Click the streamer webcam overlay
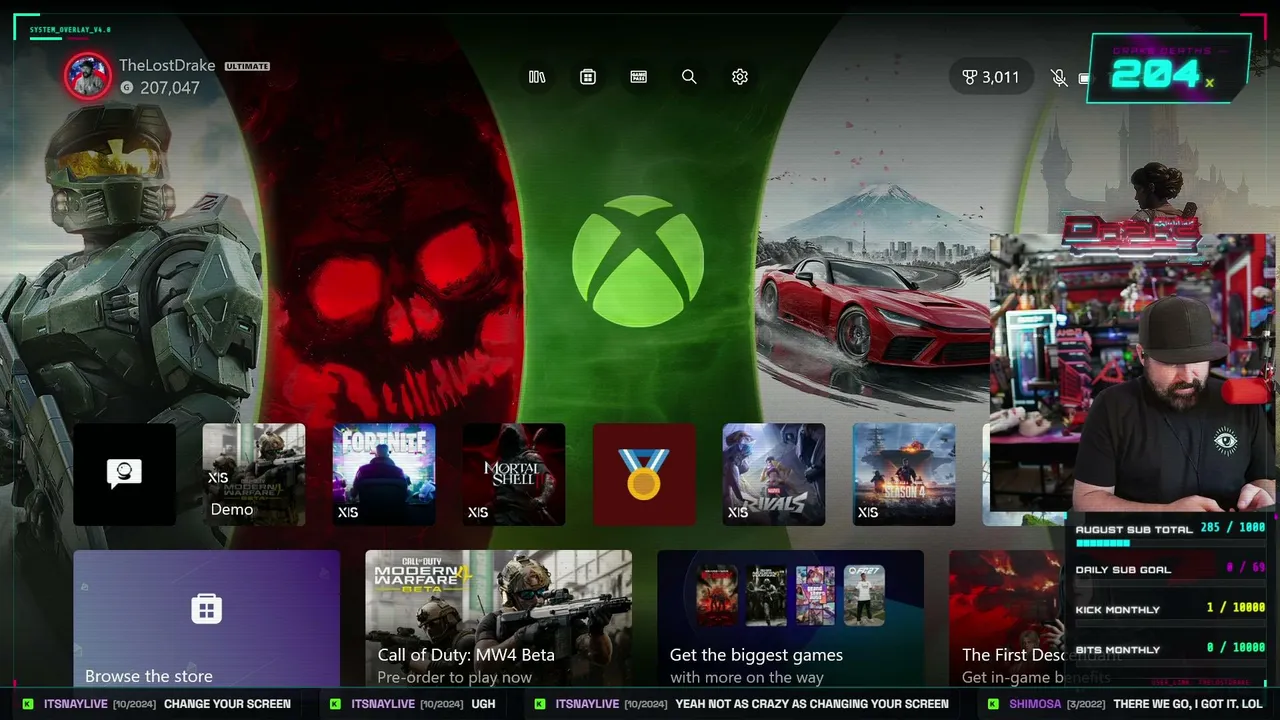The width and height of the screenshot is (1280, 720). (1133, 373)
